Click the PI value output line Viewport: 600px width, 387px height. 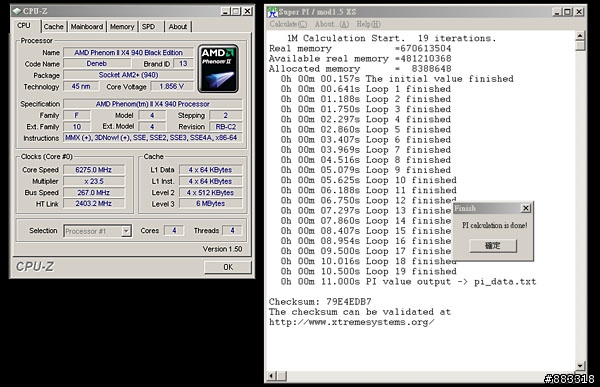click(x=408, y=282)
